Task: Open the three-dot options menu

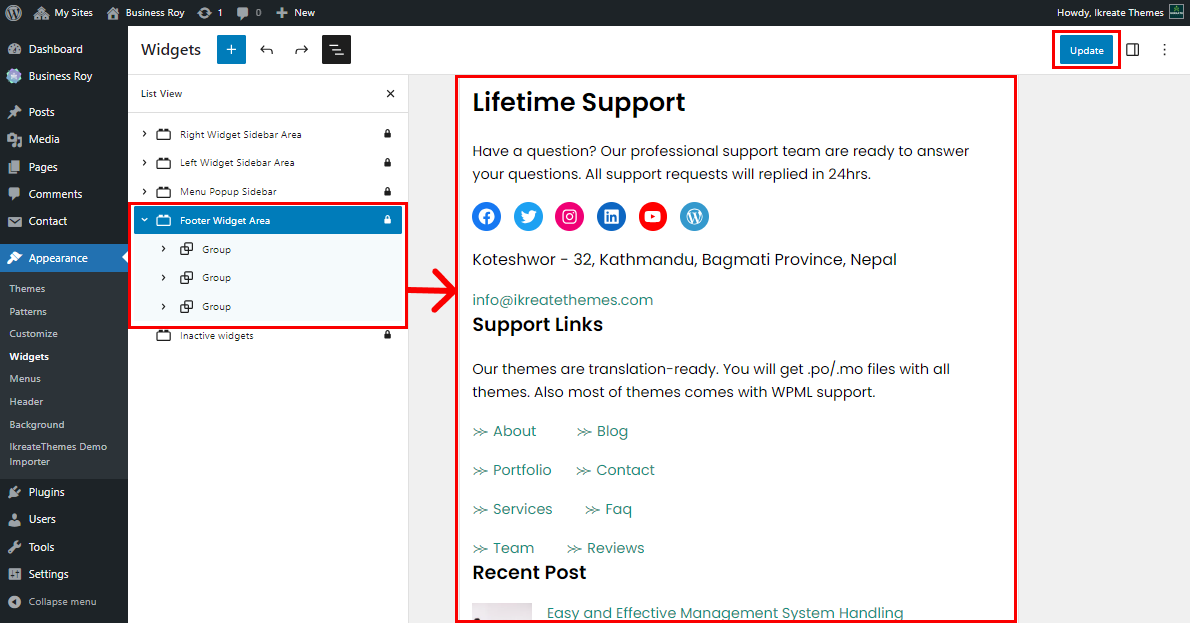Action: coord(1164,50)
